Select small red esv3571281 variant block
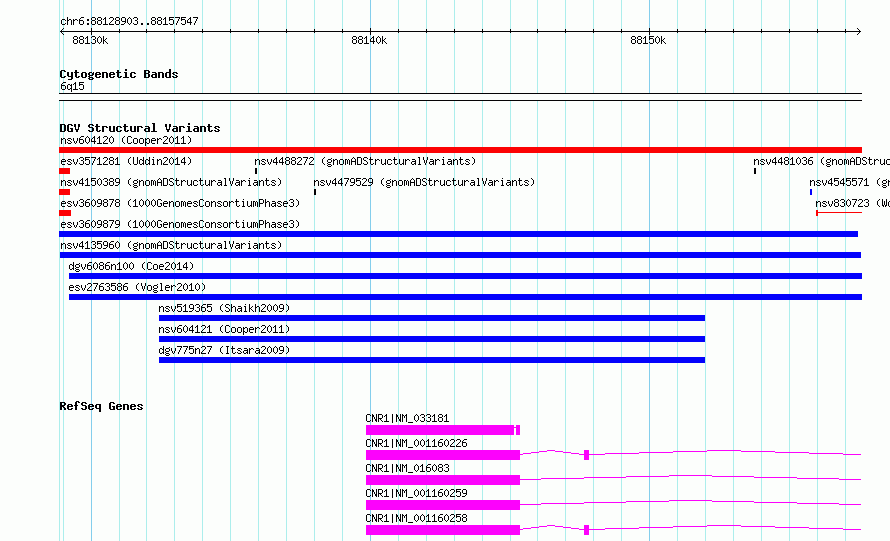The width and height of the screenshot is (890, 541). tap(64, 171)
